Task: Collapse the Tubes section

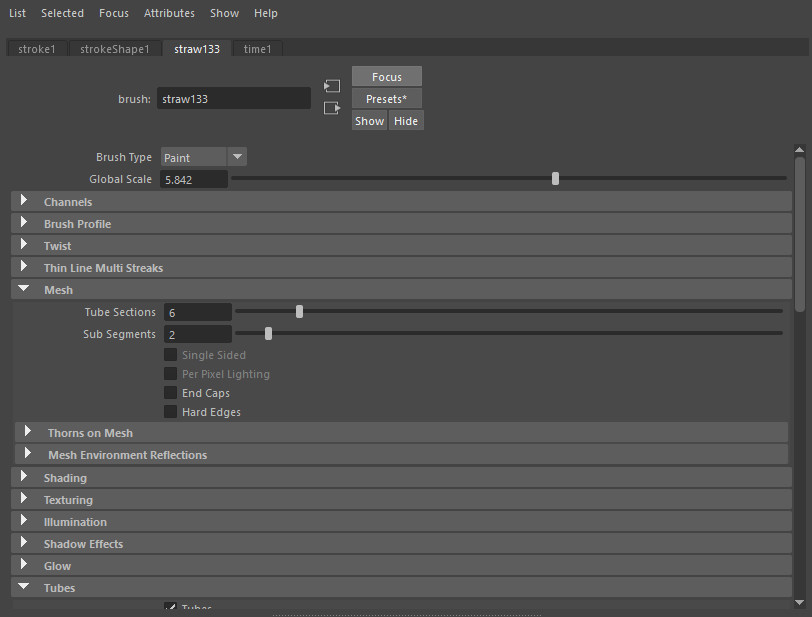Action: pyautogui.click(x=401, y=587)
